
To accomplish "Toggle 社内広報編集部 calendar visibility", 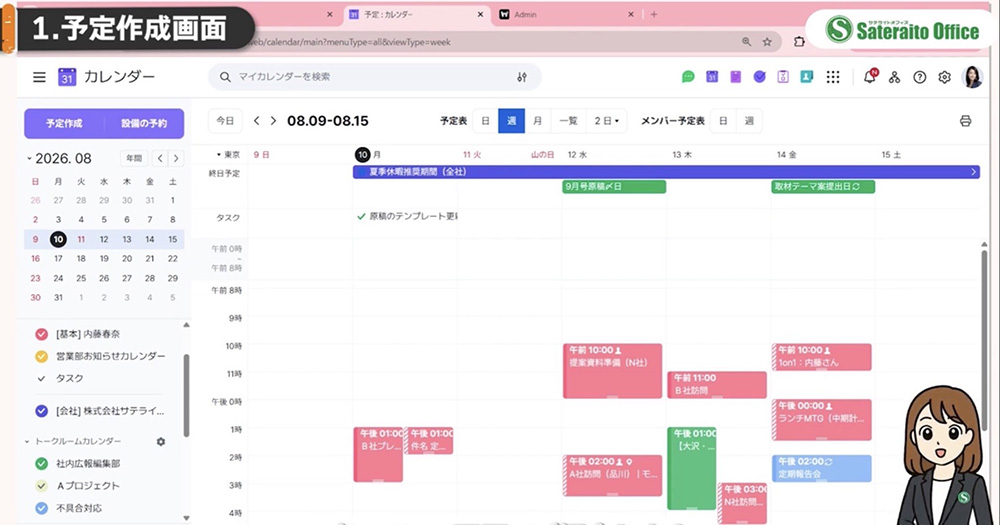I will click(41, 464).
